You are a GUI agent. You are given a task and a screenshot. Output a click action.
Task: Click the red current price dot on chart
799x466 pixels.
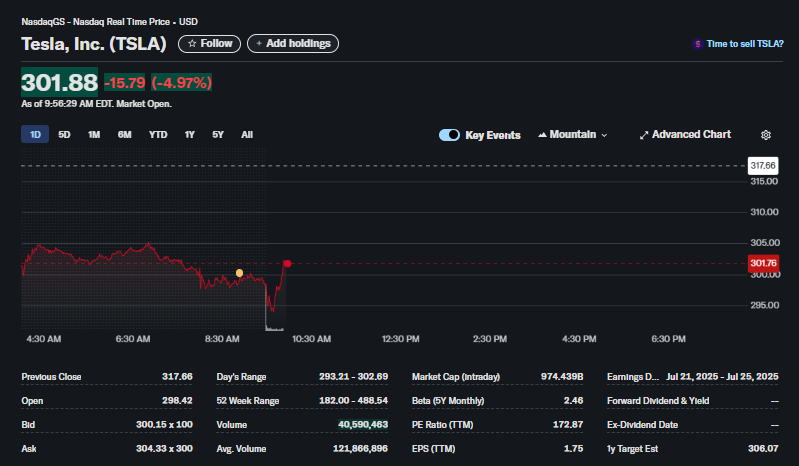point(287,263)
